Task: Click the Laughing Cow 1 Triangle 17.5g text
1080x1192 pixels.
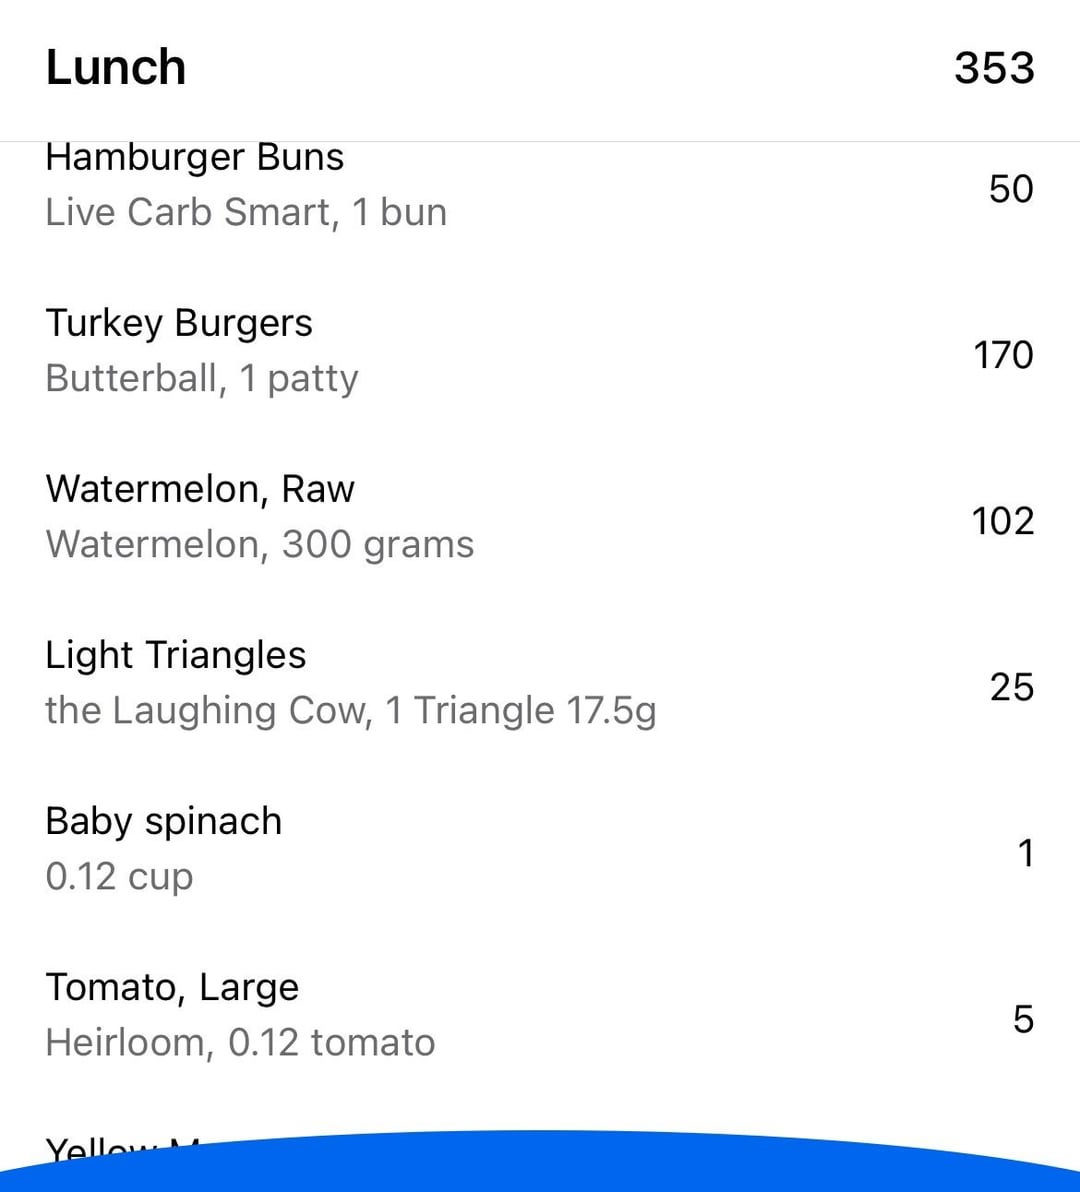Action: (x=350, y=711)
